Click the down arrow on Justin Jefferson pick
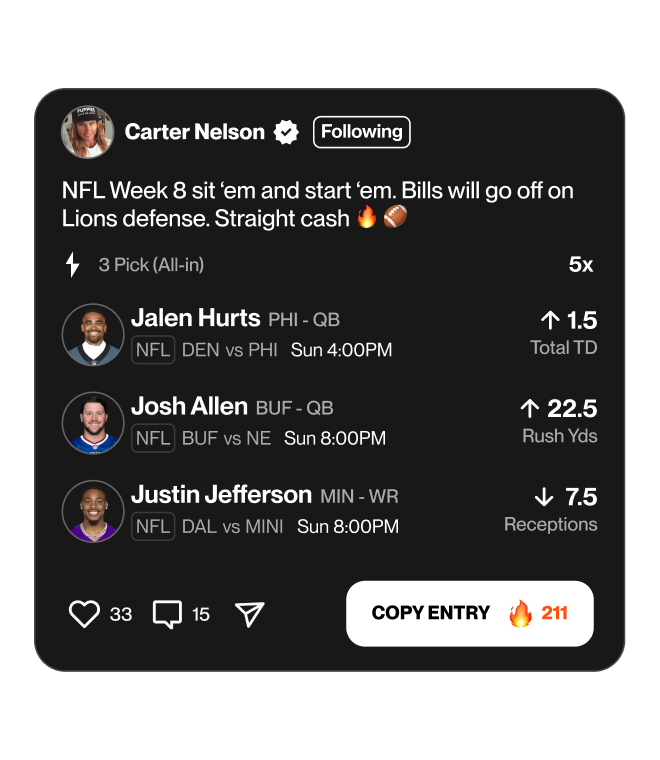The height and width of the screenshot is (760, 660). [544, 497]
